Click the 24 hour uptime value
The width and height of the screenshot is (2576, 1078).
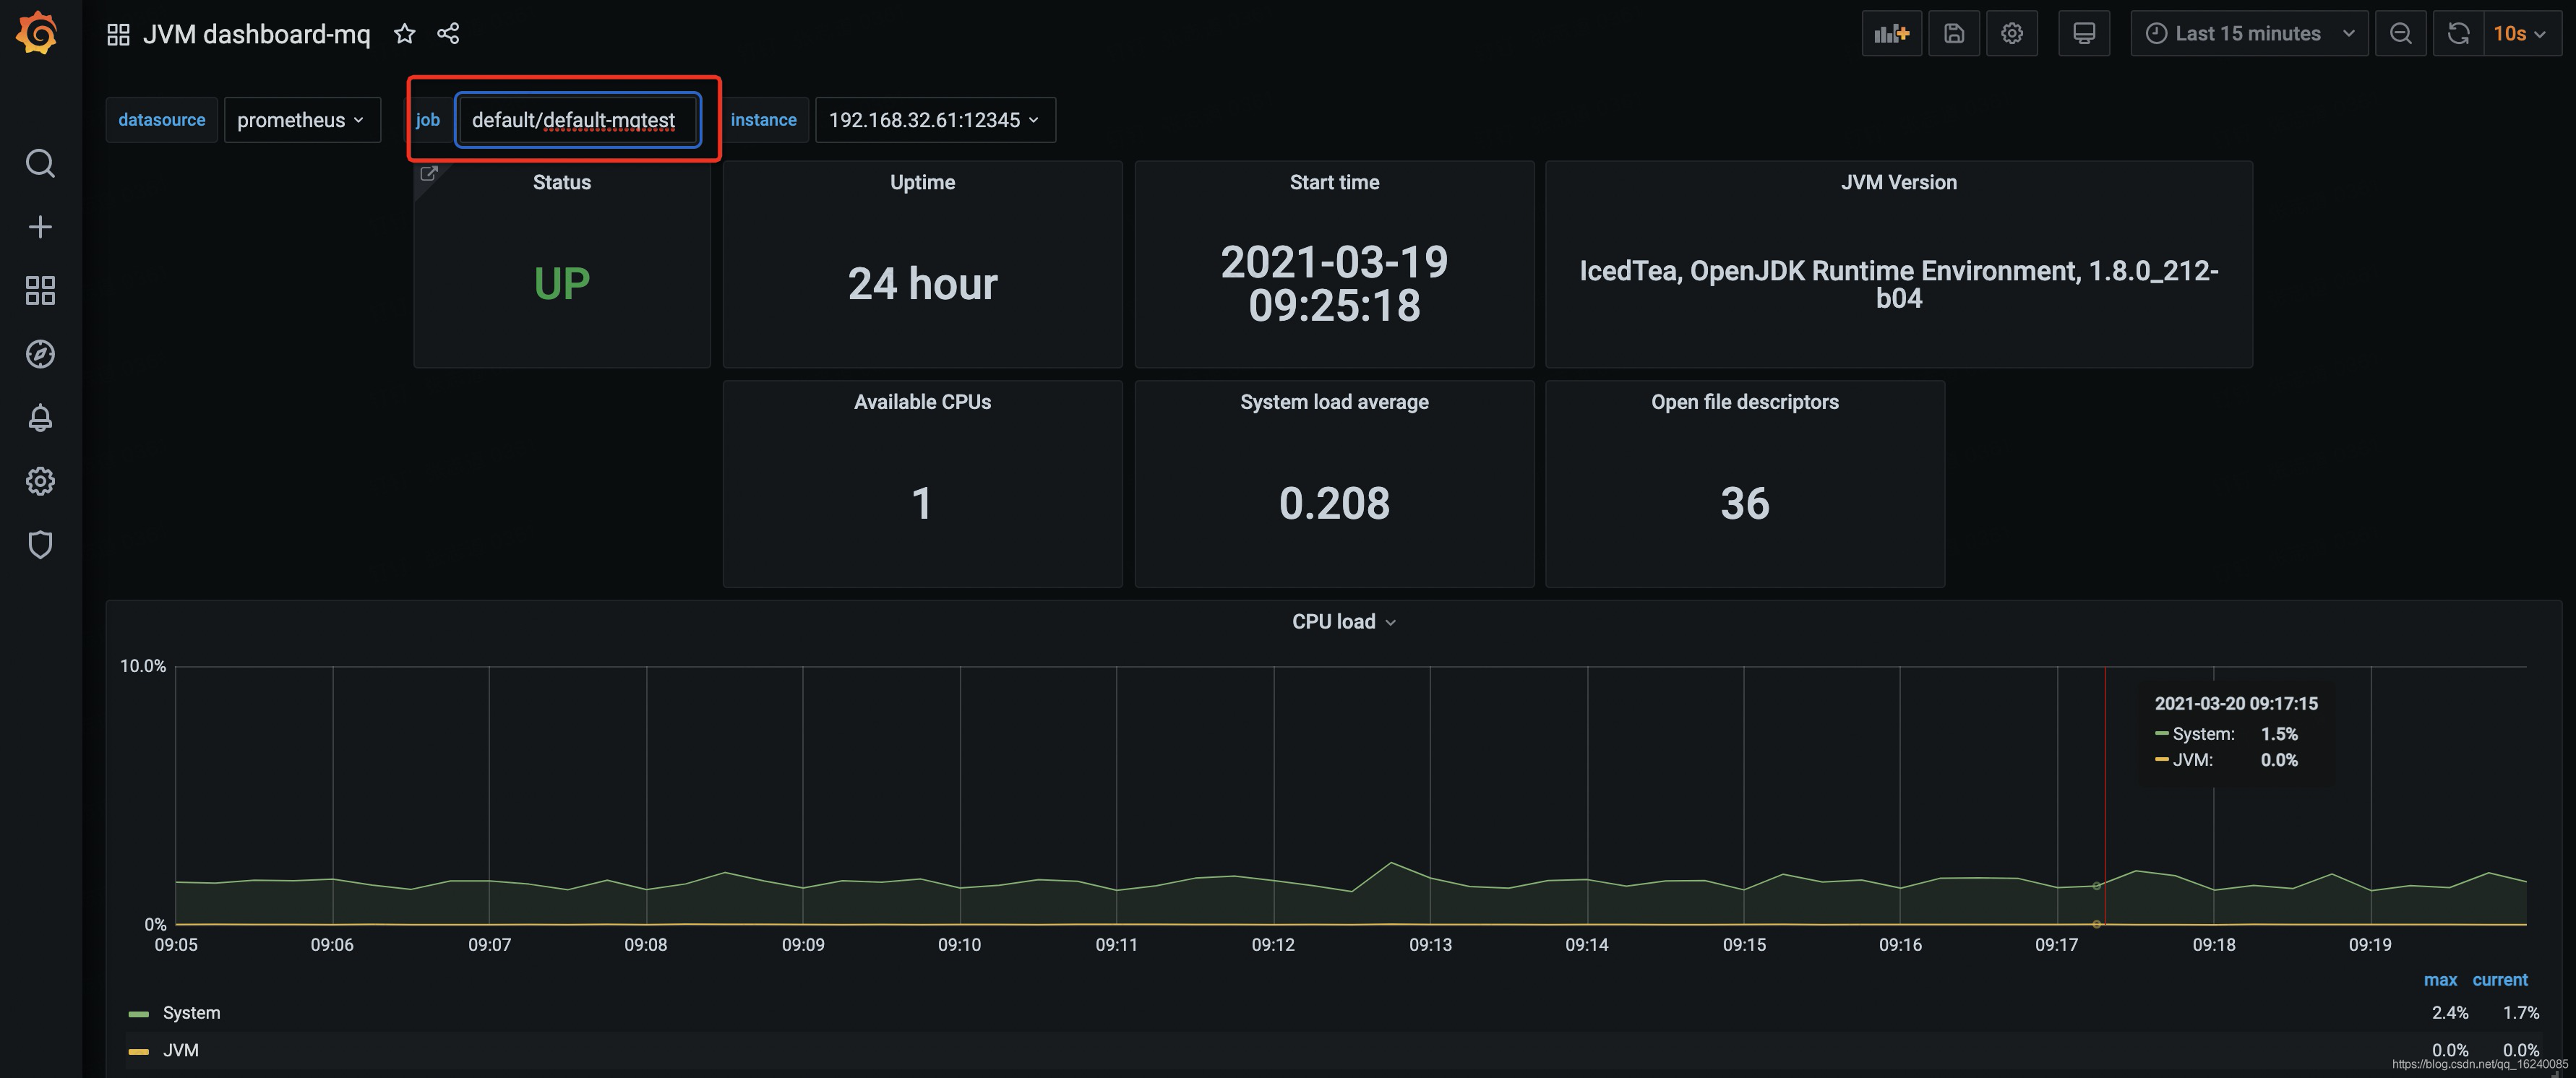[x=922, y=284]
